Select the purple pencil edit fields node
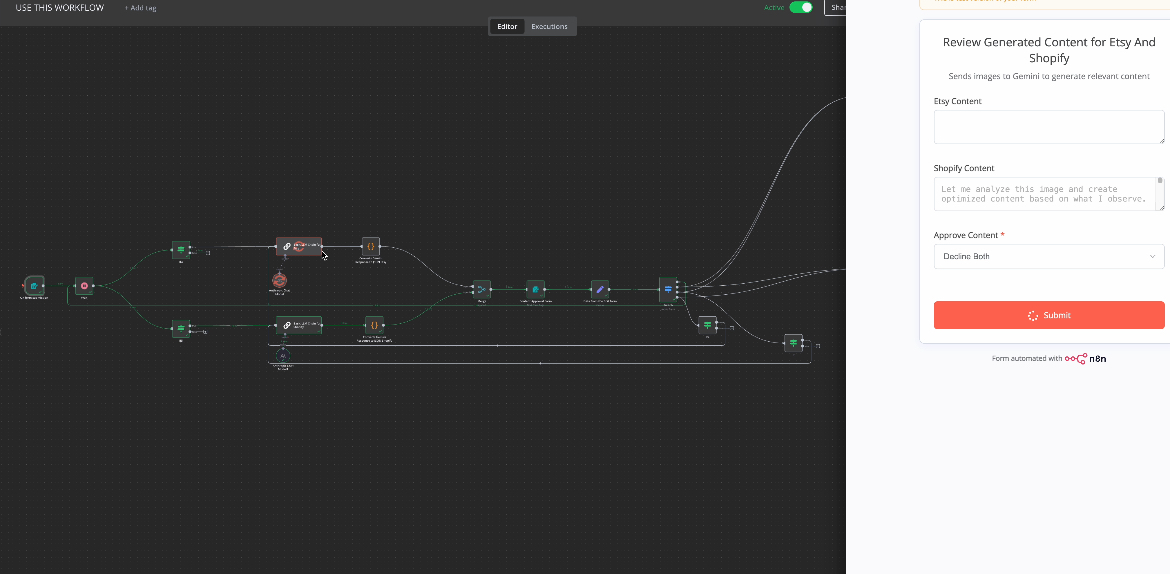The width and height of the screenshot is (1170, 574). pos(599,289)
